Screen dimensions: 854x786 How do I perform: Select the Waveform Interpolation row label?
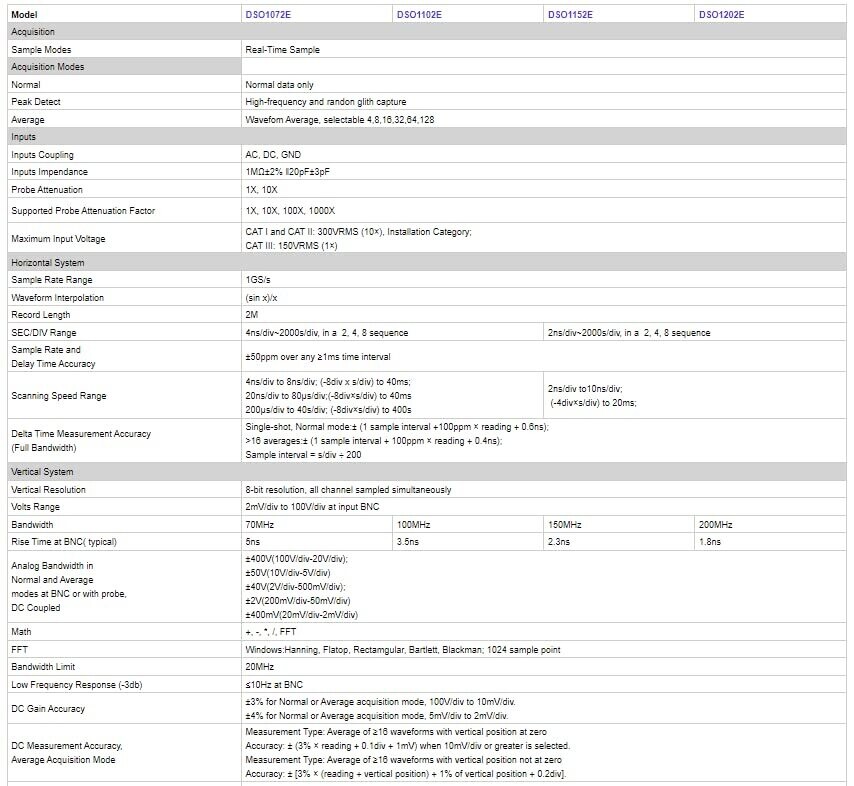(x=57, y=298)
